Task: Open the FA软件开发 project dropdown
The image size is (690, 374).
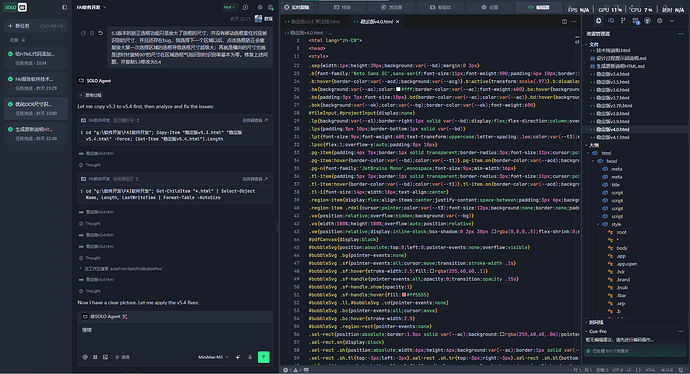Action: (x=92, y=7)
